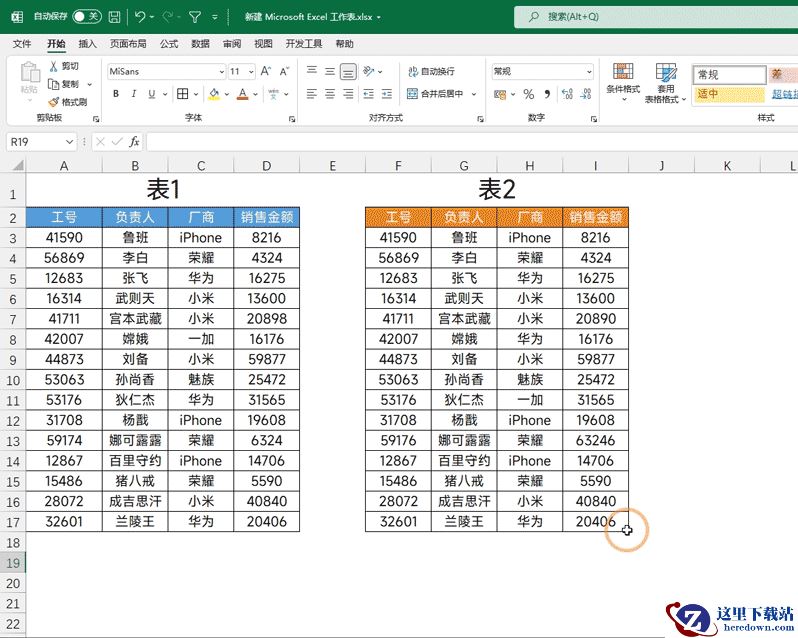Click the Insert Function fx icon
Image resolution: width=798 pixels, height=638 pixels.
(134, 142)
